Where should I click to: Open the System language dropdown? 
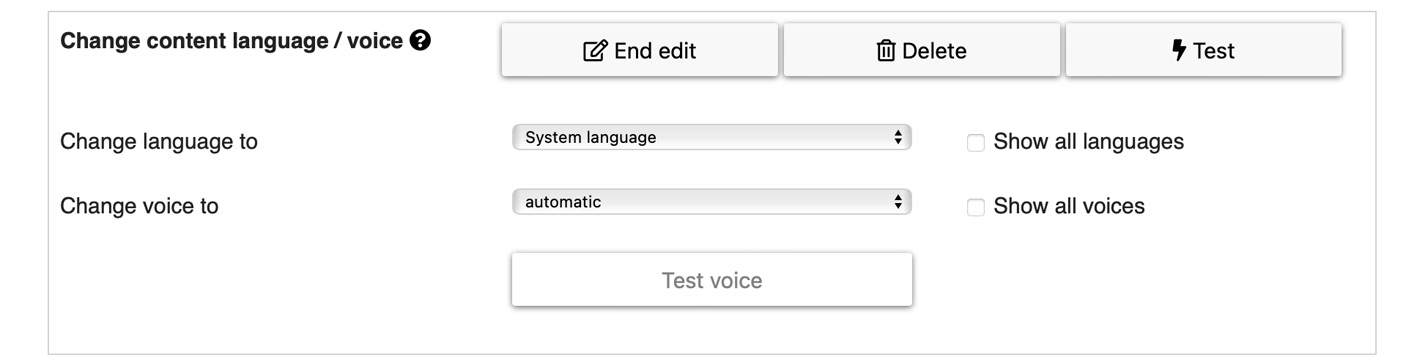click(x=712, y=138)
